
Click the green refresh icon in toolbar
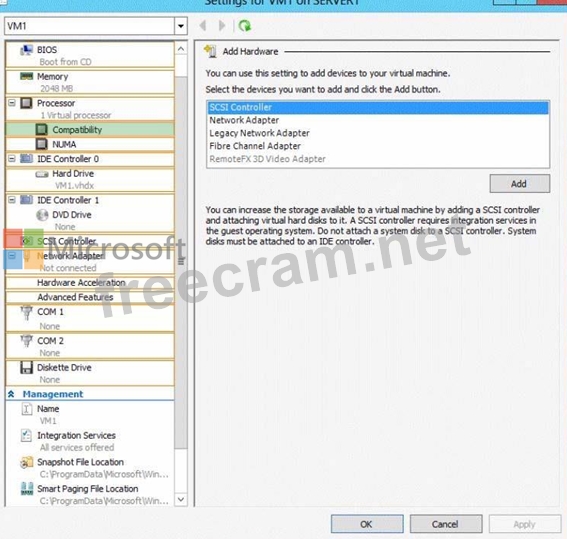tap(245, 26)
